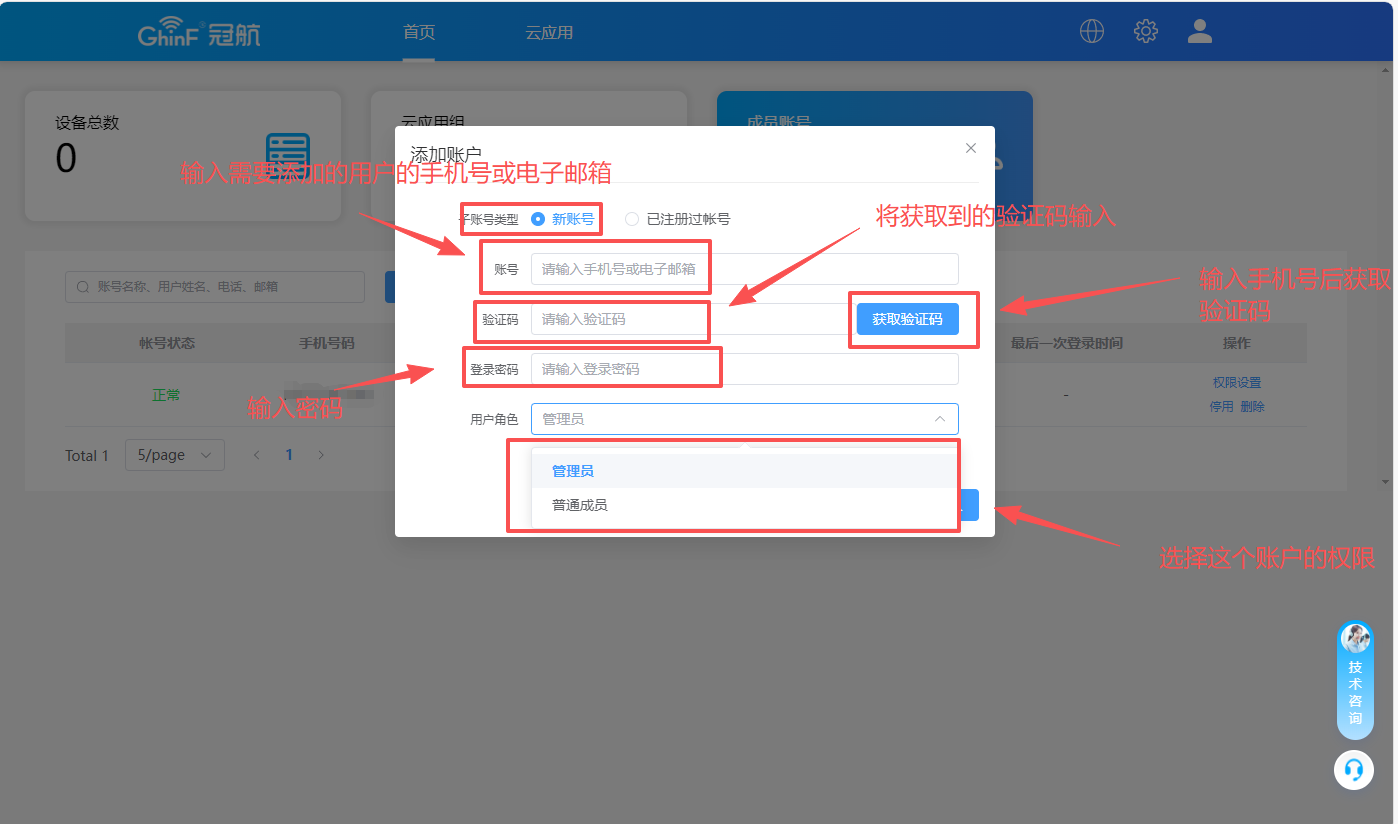Viewport: 1398px width, 824px height.
Task: Click the globe language icon
Action: [x=1092, y=31]
